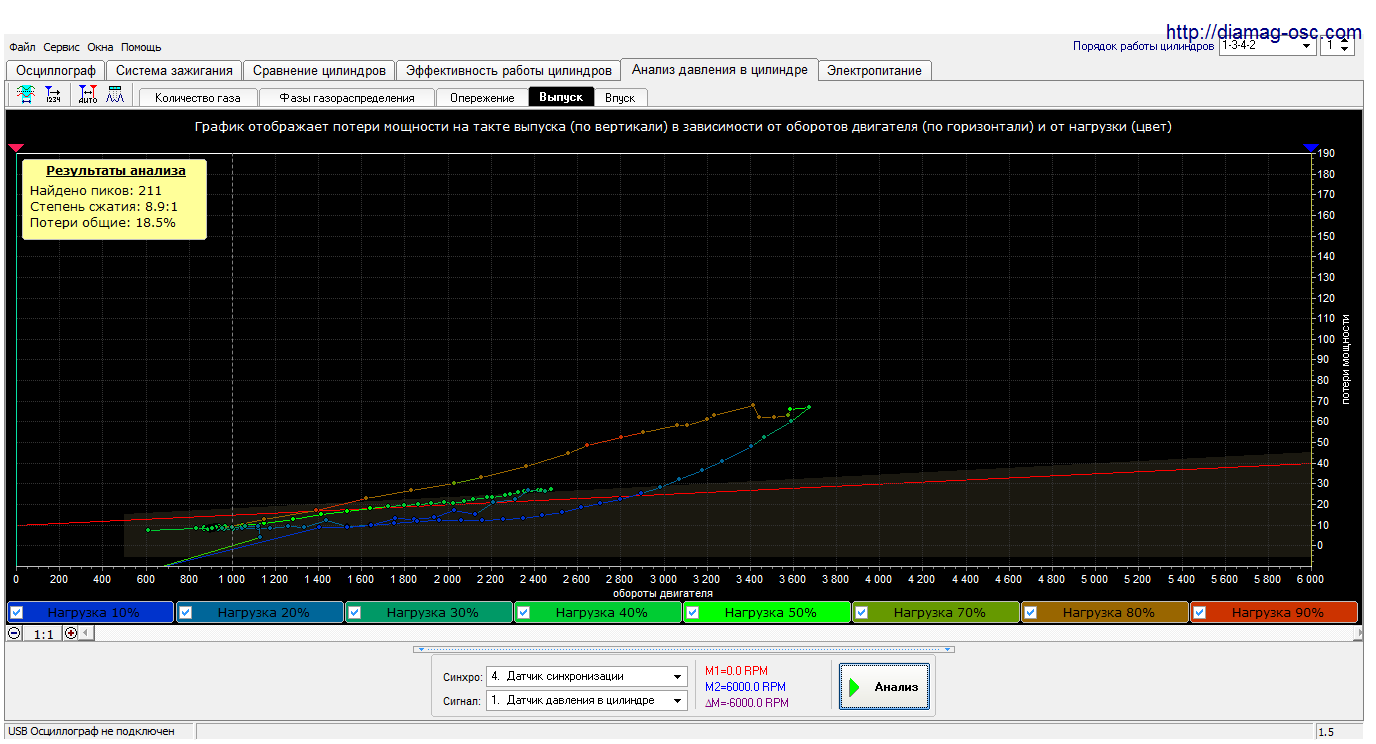1376x744 pixels.
Task: Click the 1234 cylinder numbering toolbar icon
Action: (x=53, y=95)
